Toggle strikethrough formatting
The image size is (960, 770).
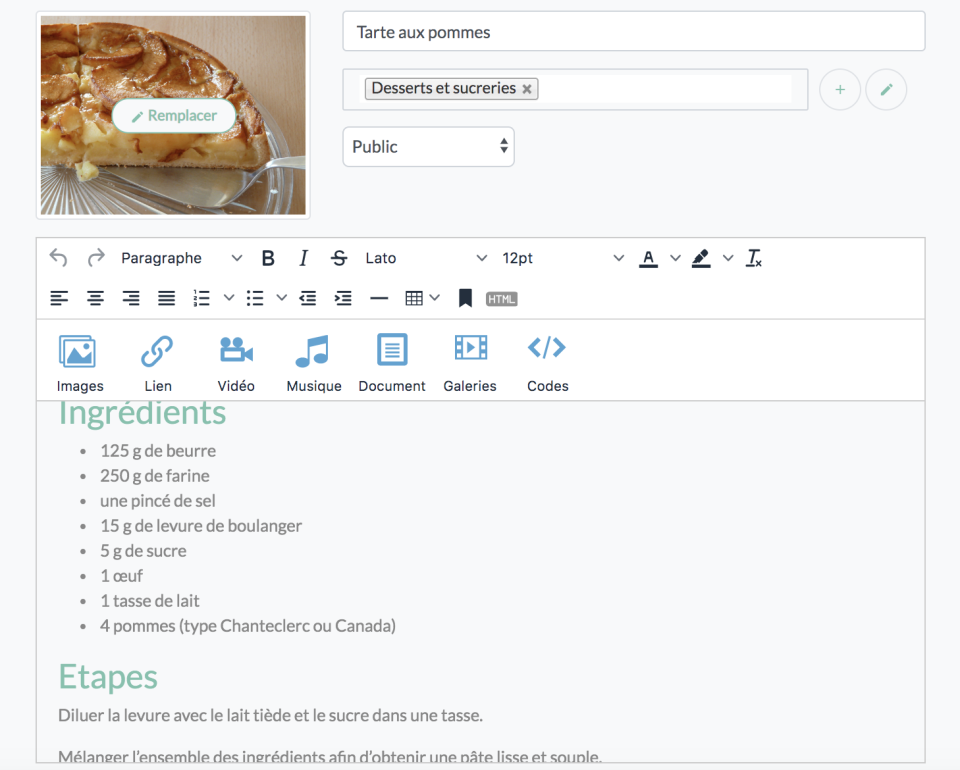[339, 258]
